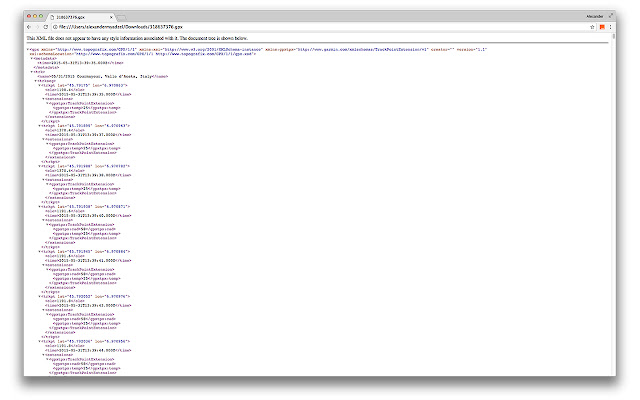Bookmark this page with the star icon
The image size is (640, 400).
coord(592,27)
